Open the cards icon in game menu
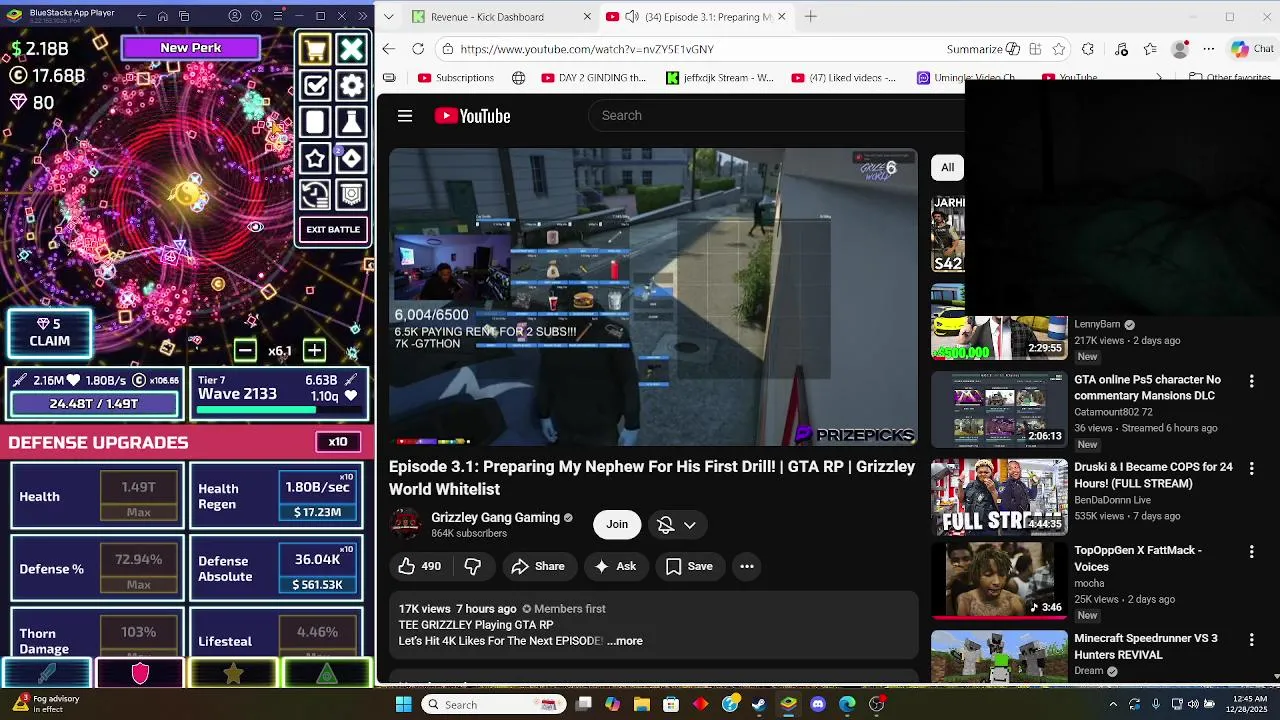The height and width of the screenshot is (720, 1280). pyautogui.click(x=315, y=122)
